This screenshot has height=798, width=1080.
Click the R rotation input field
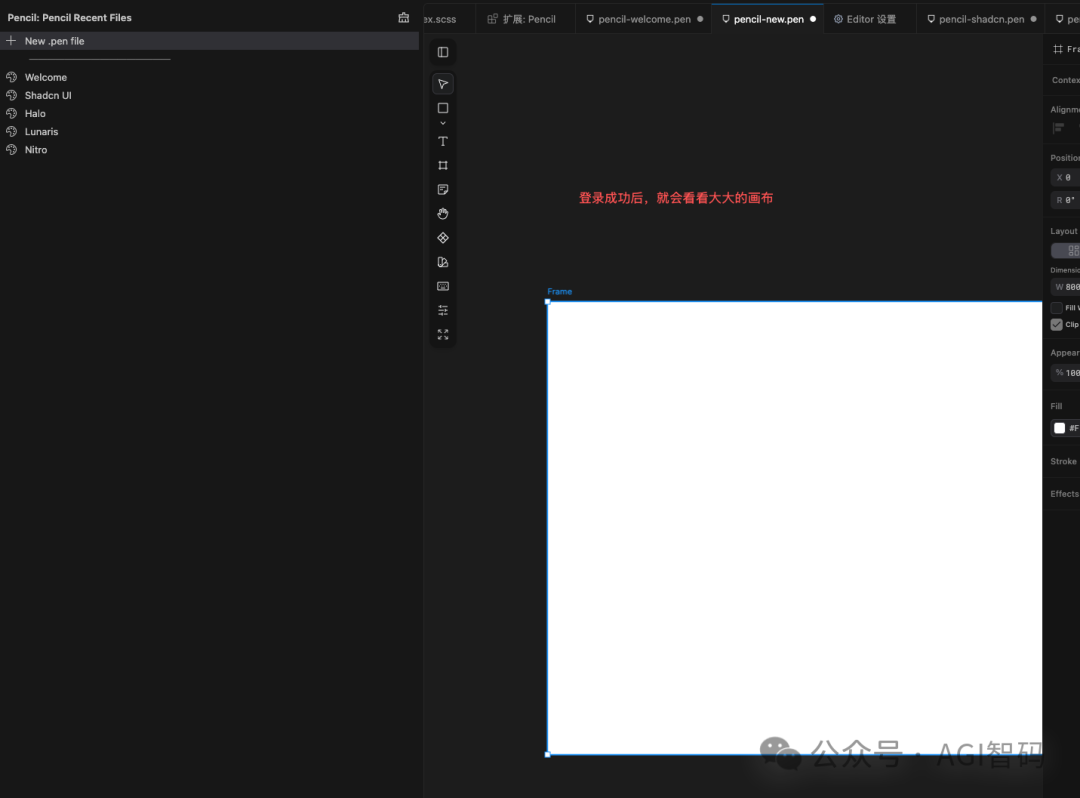tap(1066, 200)
